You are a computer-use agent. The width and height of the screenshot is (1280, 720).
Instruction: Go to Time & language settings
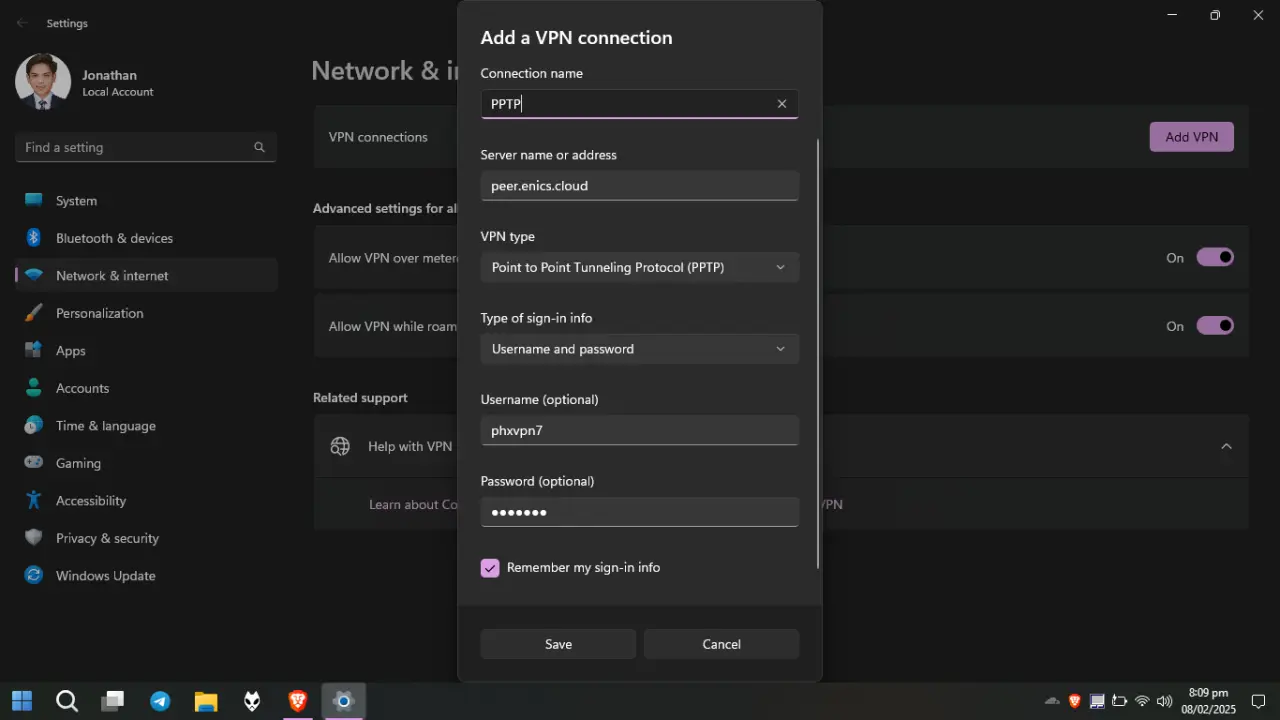(x=146, y=426)
